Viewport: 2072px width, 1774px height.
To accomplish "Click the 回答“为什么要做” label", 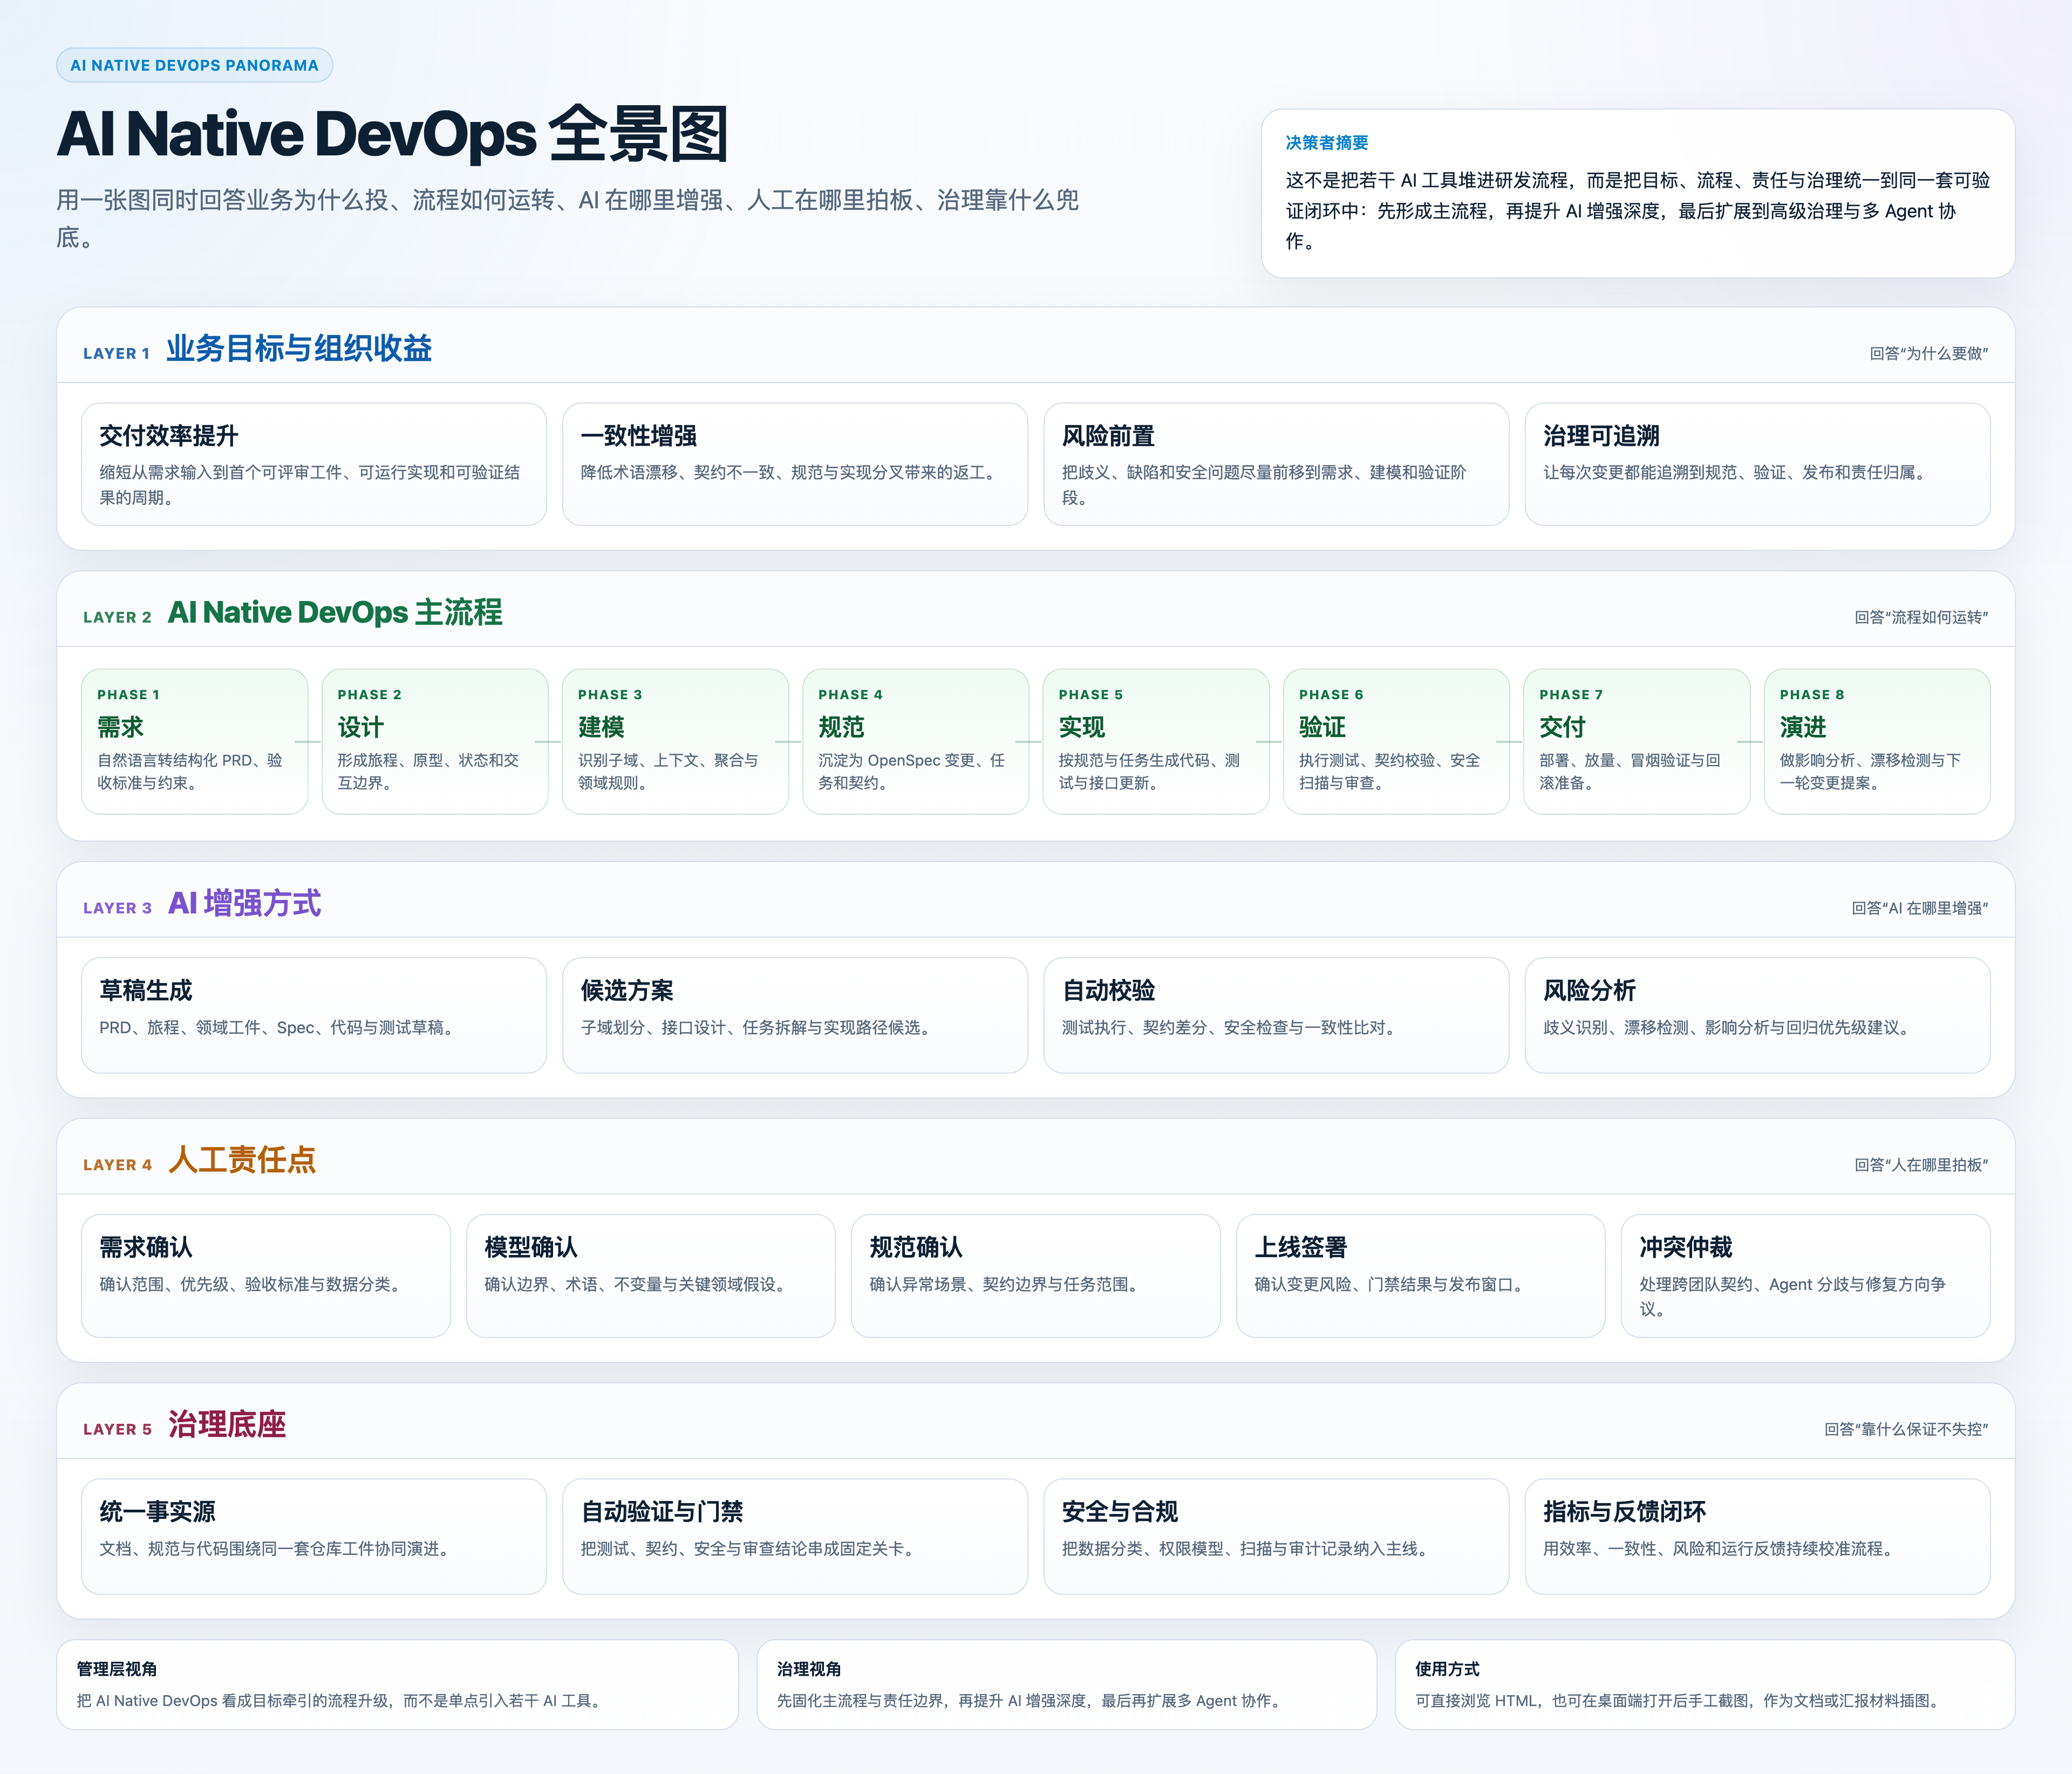I will coord(1928,353).
